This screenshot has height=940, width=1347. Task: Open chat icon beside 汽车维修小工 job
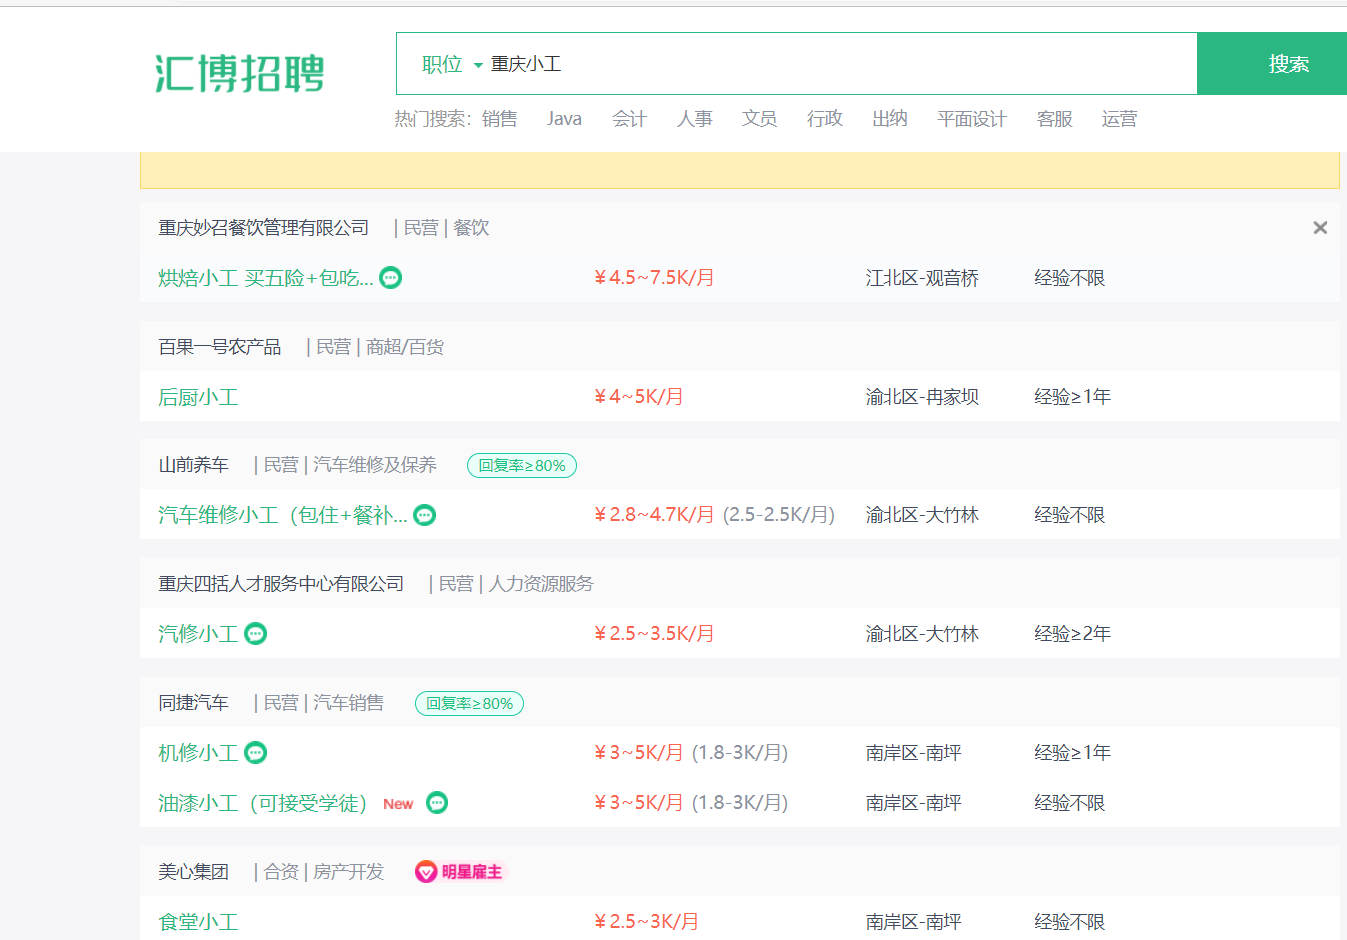point(425,515)
